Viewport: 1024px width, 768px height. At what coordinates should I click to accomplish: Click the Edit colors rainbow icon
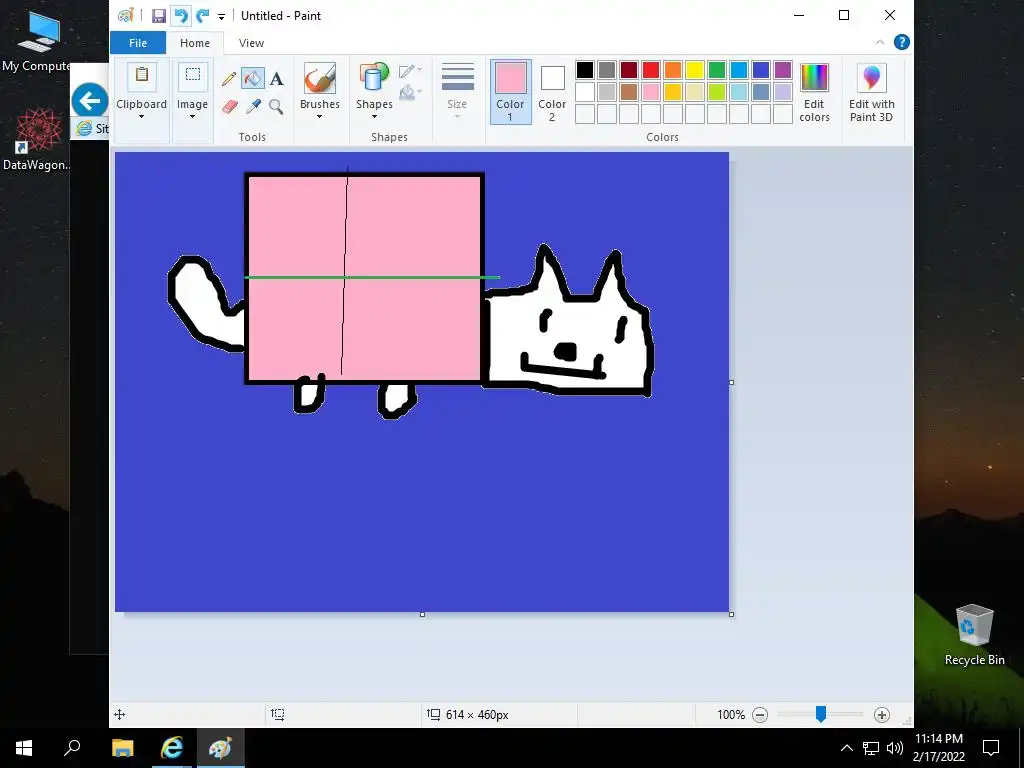click(x=814, y=78)
